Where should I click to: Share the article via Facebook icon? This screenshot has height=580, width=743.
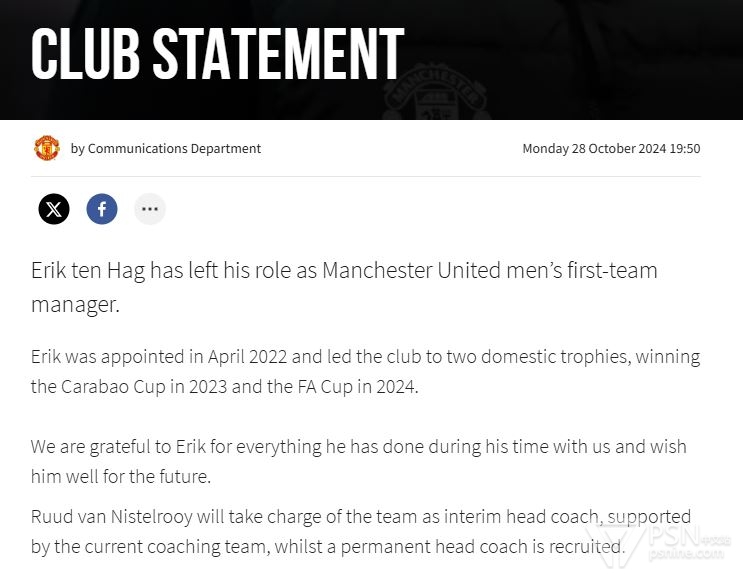[102, 209]
